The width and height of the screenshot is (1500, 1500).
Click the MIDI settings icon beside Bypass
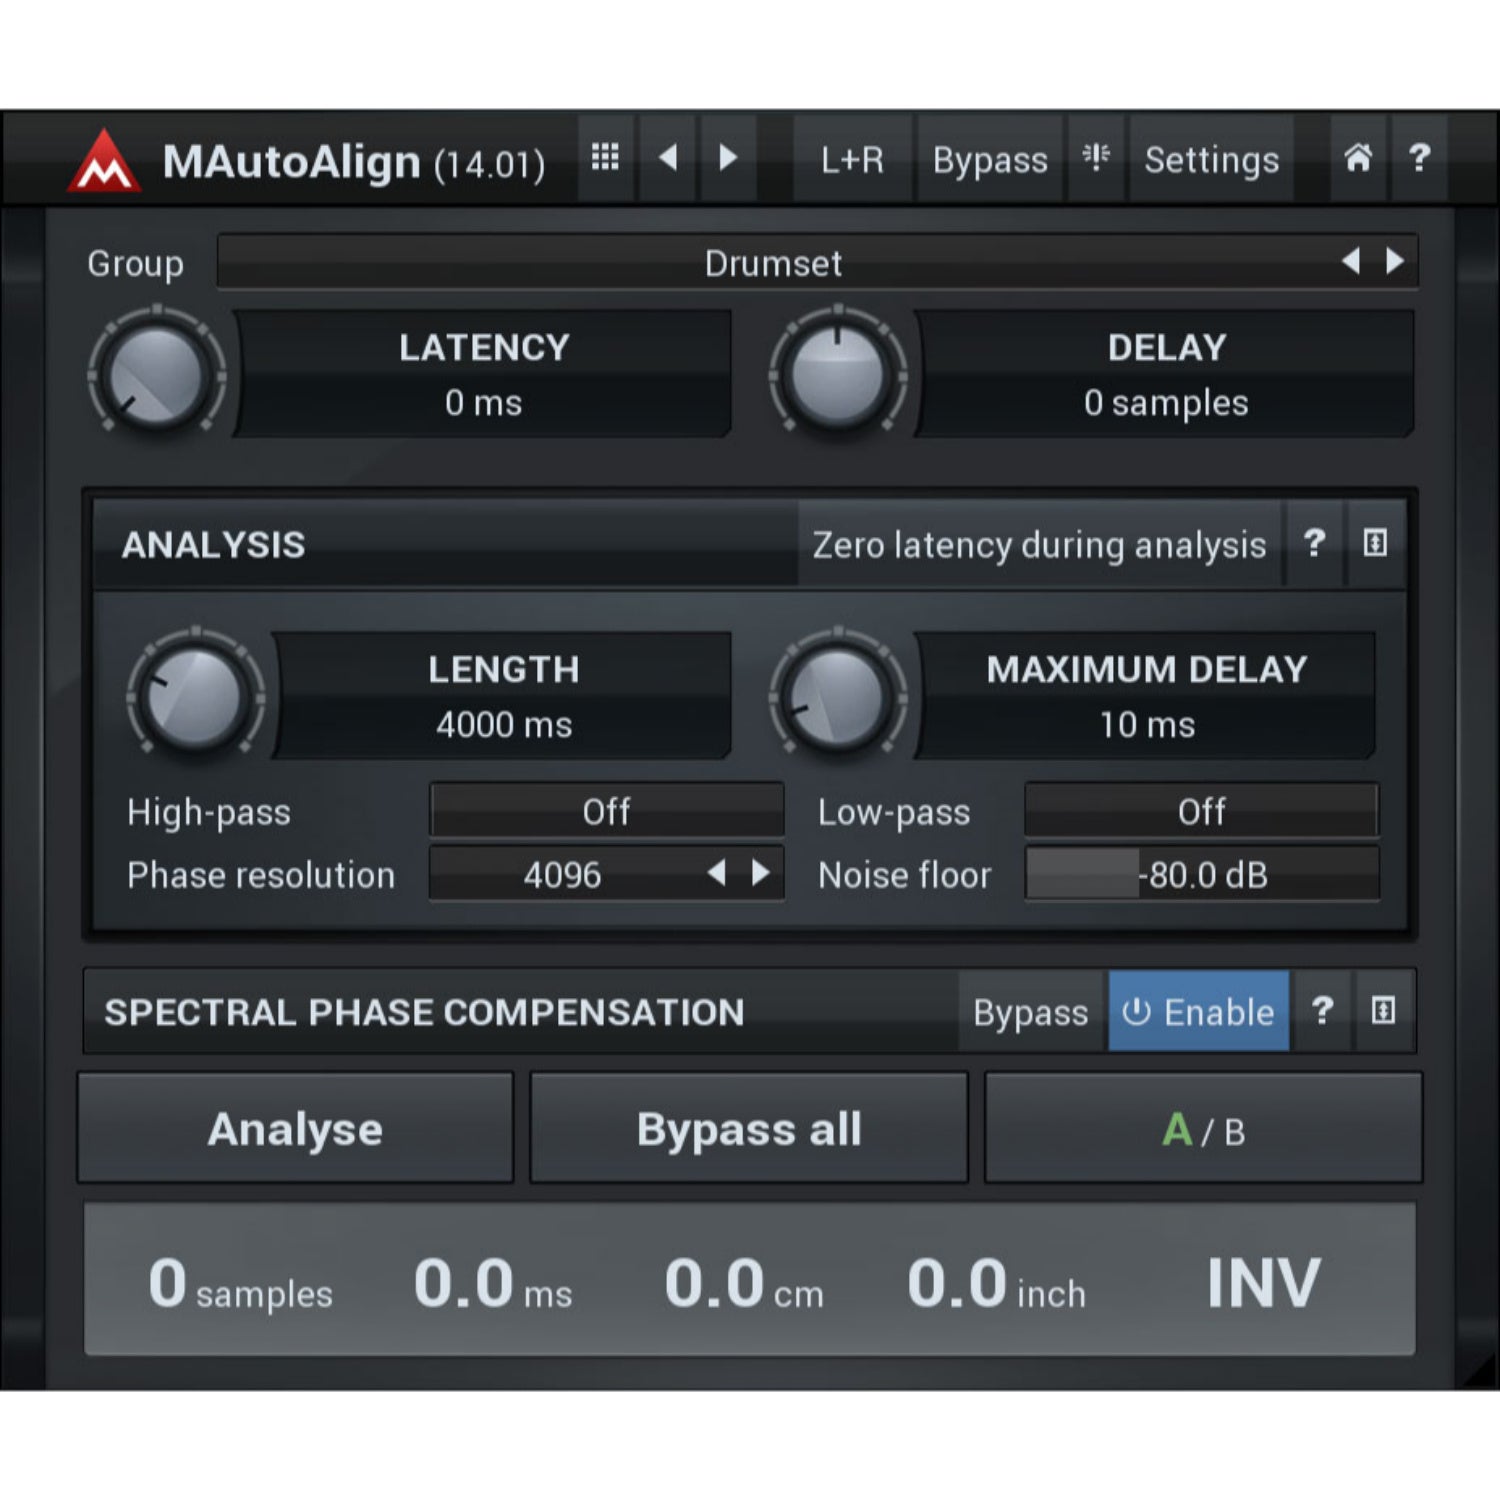tap(1096, 158)
